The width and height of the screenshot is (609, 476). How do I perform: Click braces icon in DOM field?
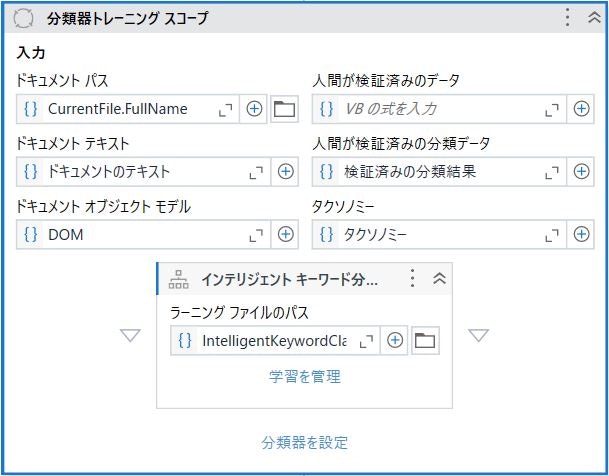point(31,235)
